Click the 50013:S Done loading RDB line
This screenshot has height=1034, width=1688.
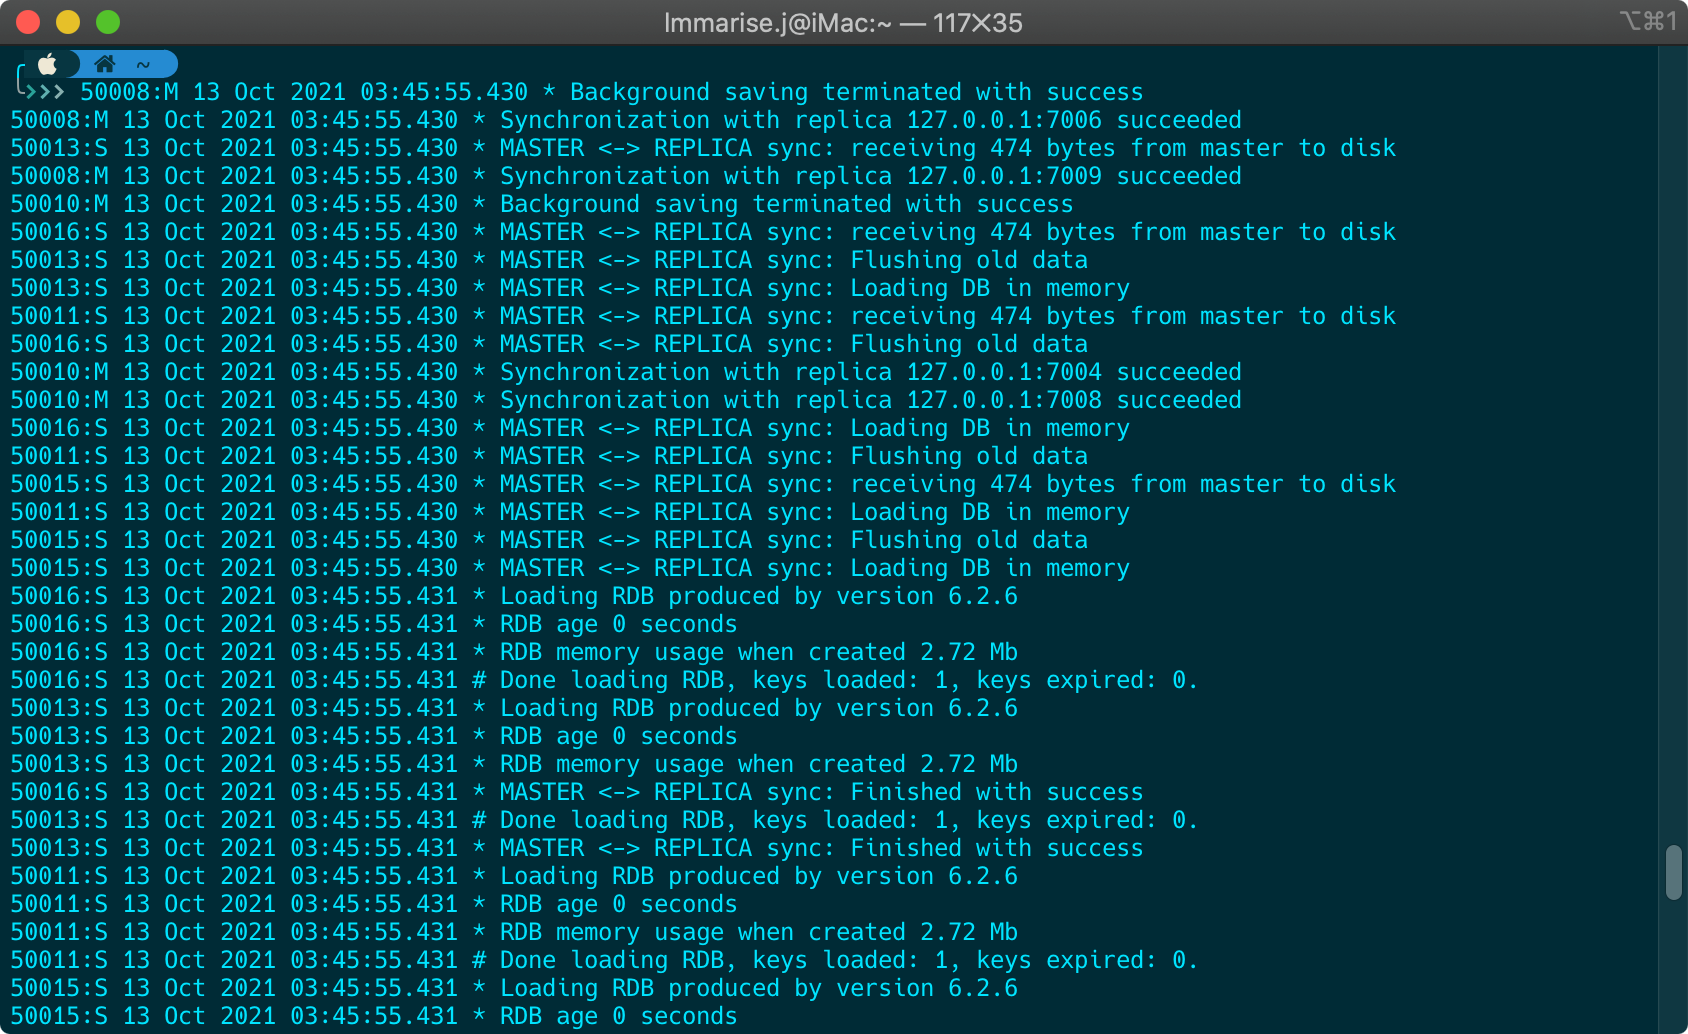pos(604,820)
